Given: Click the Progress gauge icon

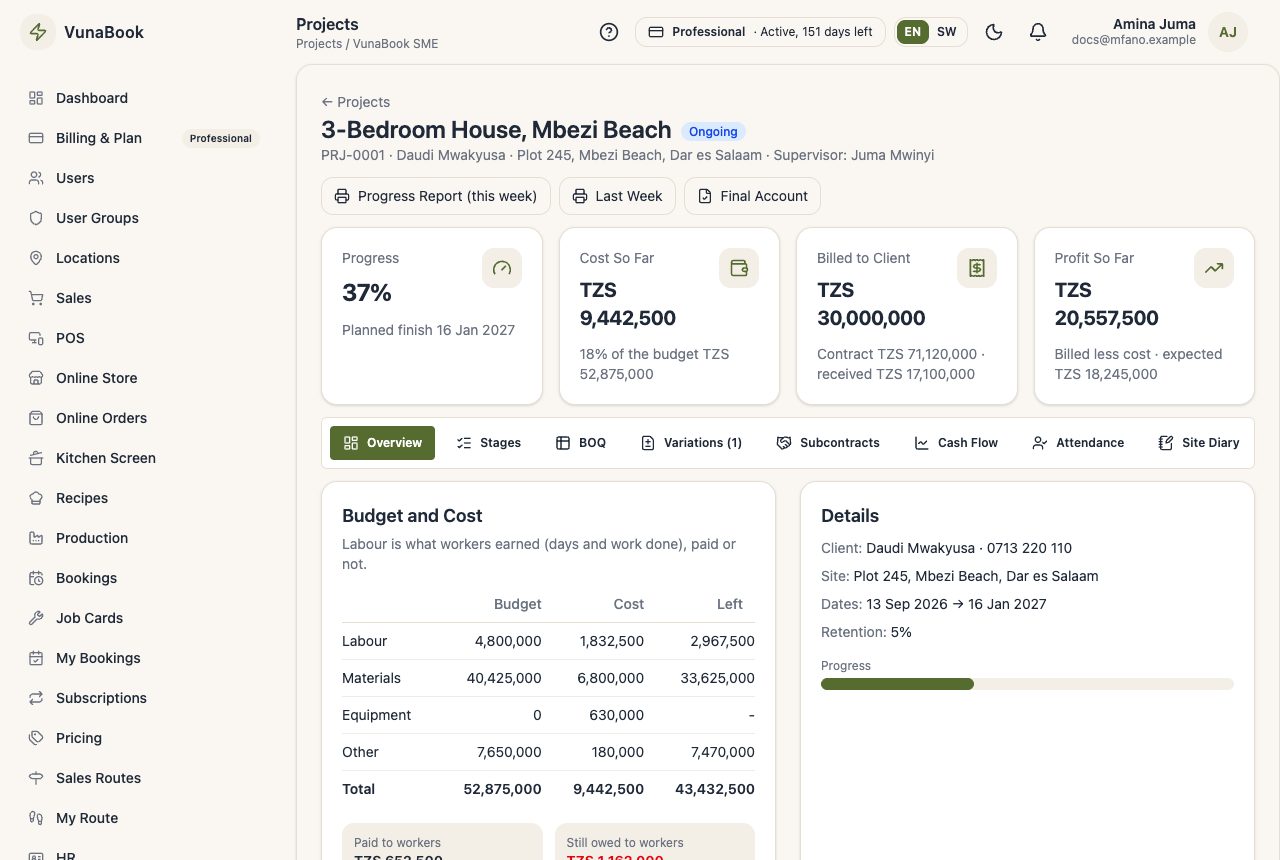Looking at the screenshot, I should tap(502, 268).
